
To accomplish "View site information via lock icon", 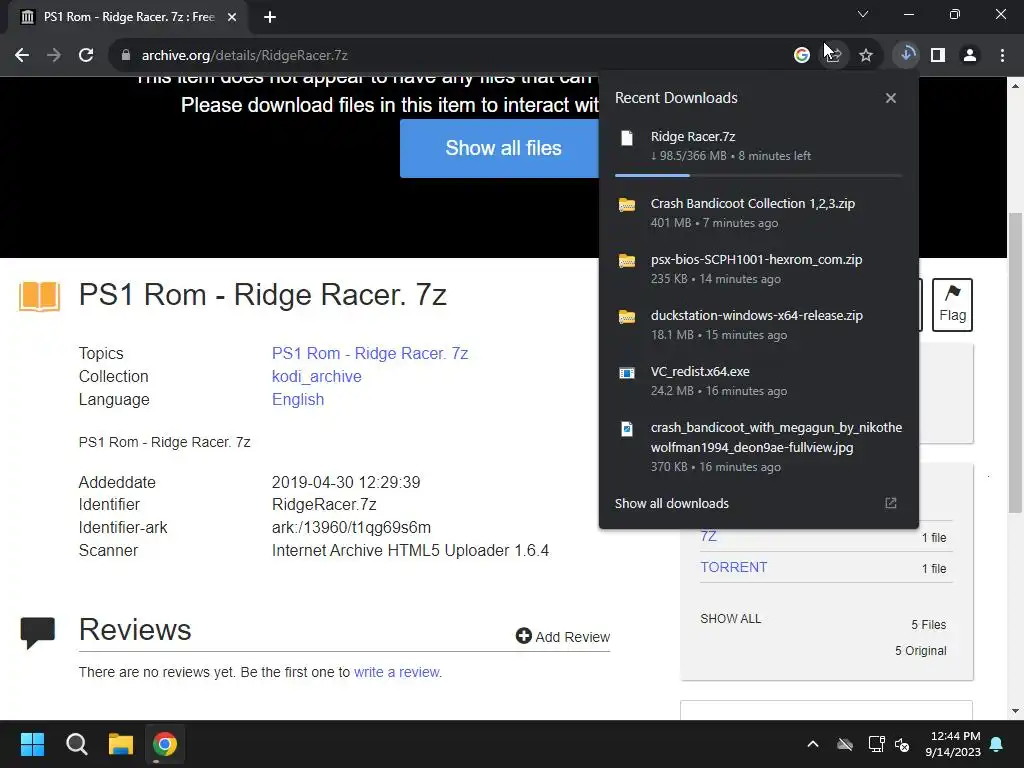I will 126,56.
